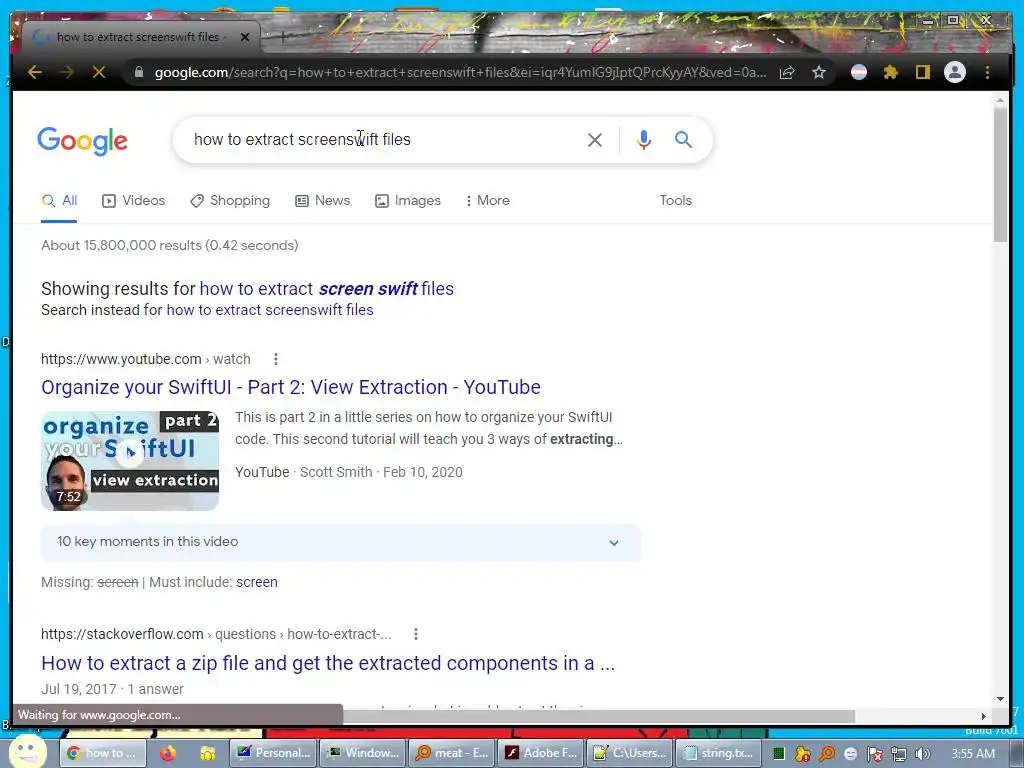Click the 'Must include: screen' link
Viewport: 1024px width, 768px height.
click(257, 582)
